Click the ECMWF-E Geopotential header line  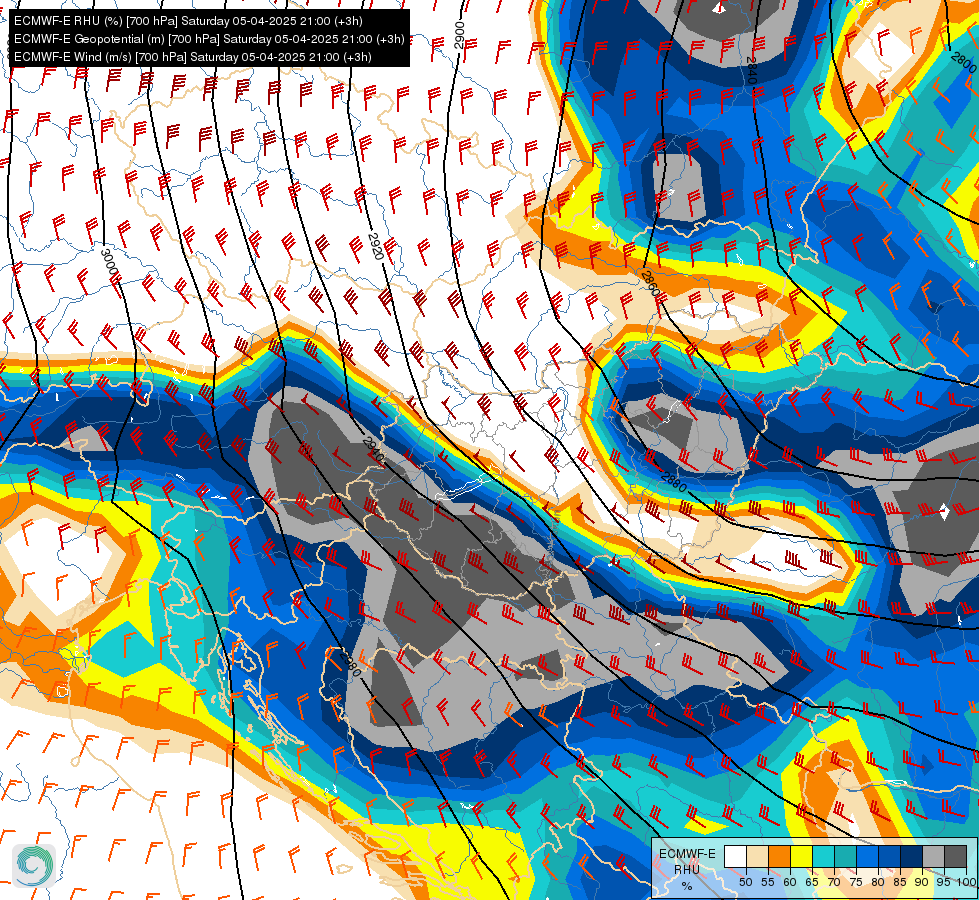[x=209, y=39]
